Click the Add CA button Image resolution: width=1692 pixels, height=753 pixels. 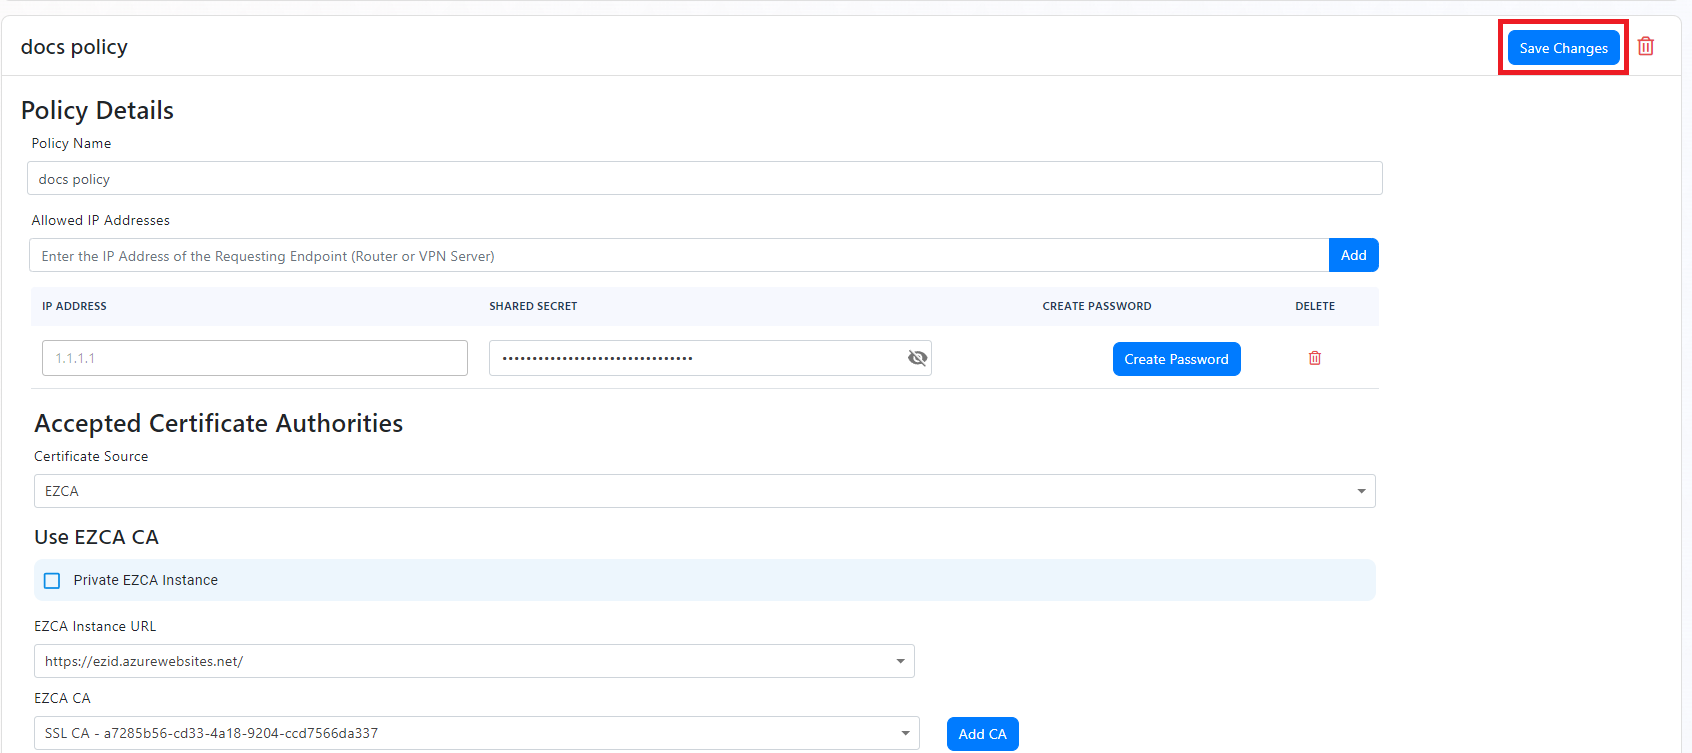click(x=983, y=734)
